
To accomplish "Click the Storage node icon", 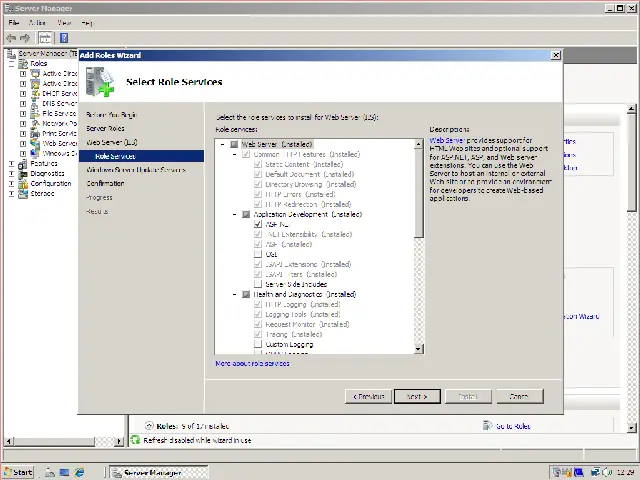I will coord(23,193).
